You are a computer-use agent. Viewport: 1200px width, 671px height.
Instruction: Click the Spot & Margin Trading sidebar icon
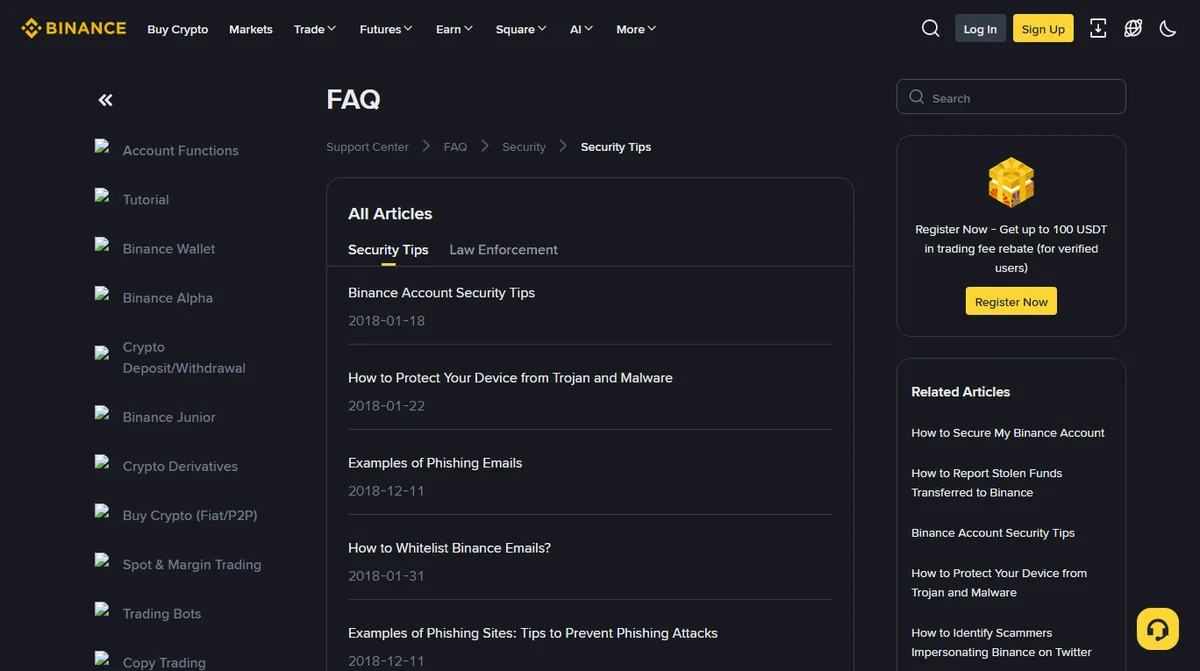tap(102, 559)
